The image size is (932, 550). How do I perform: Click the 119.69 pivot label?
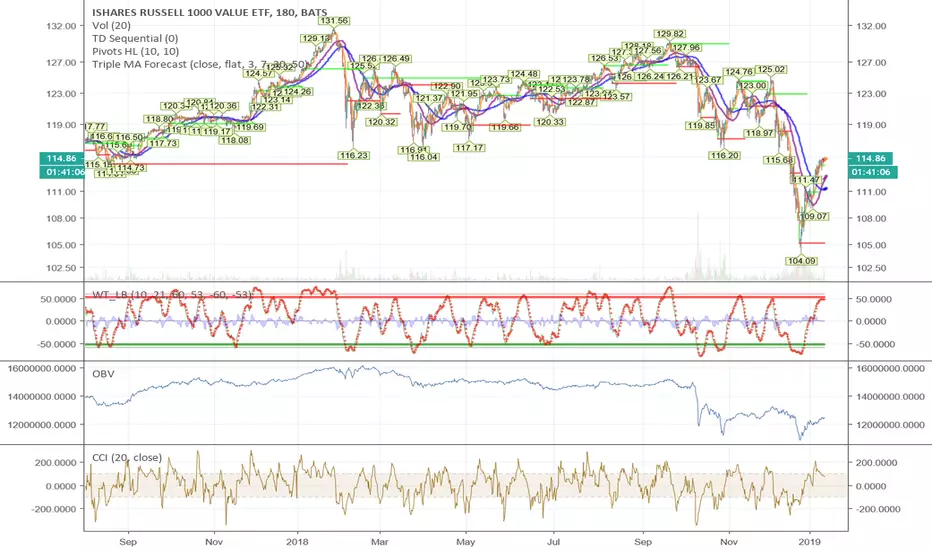coord(250,127)
